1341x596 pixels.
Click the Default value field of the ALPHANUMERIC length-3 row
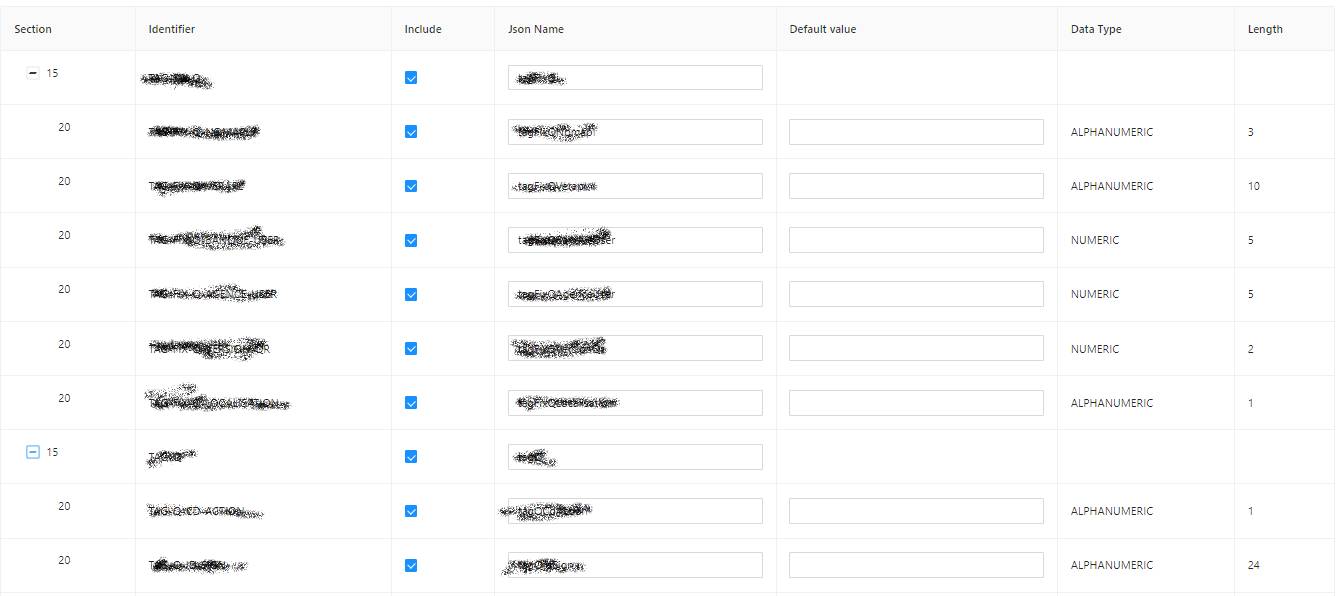coord(915,131)
